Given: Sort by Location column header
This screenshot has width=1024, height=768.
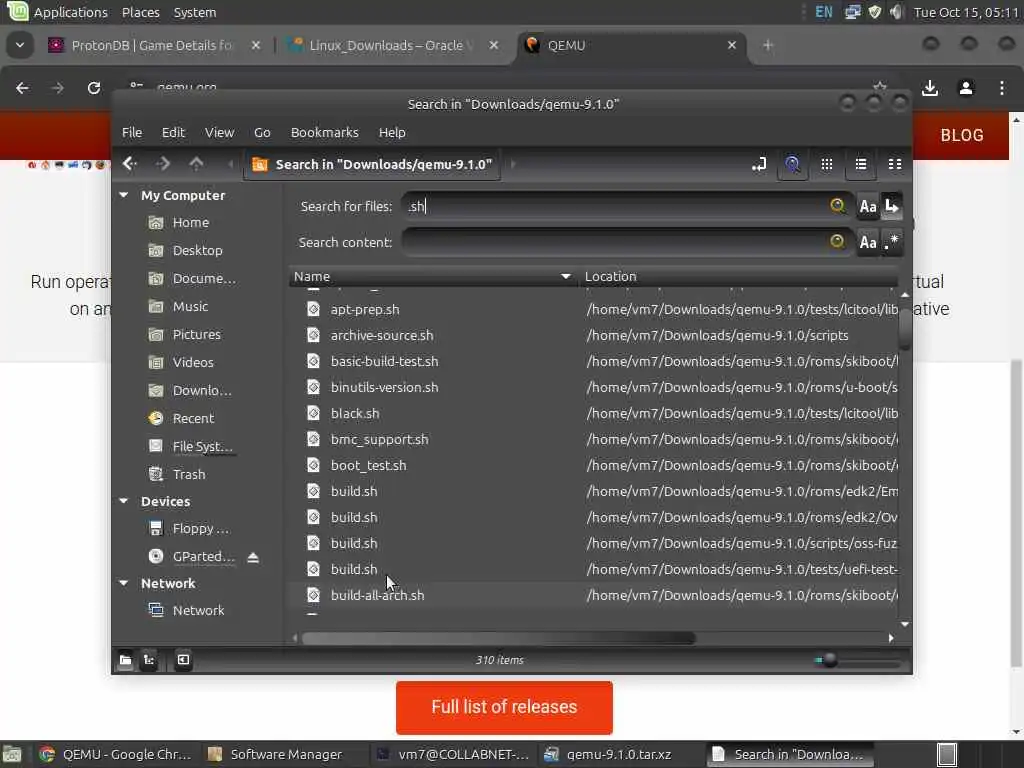Looking at the screenshot, I should pos(738,277).
